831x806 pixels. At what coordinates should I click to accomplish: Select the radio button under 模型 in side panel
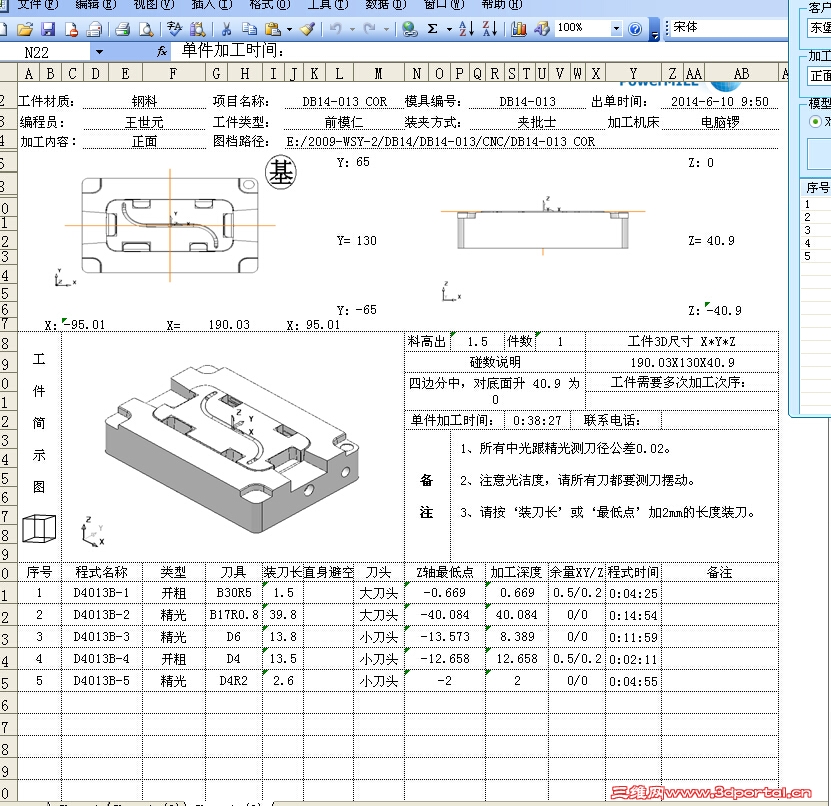click(815, 121)
